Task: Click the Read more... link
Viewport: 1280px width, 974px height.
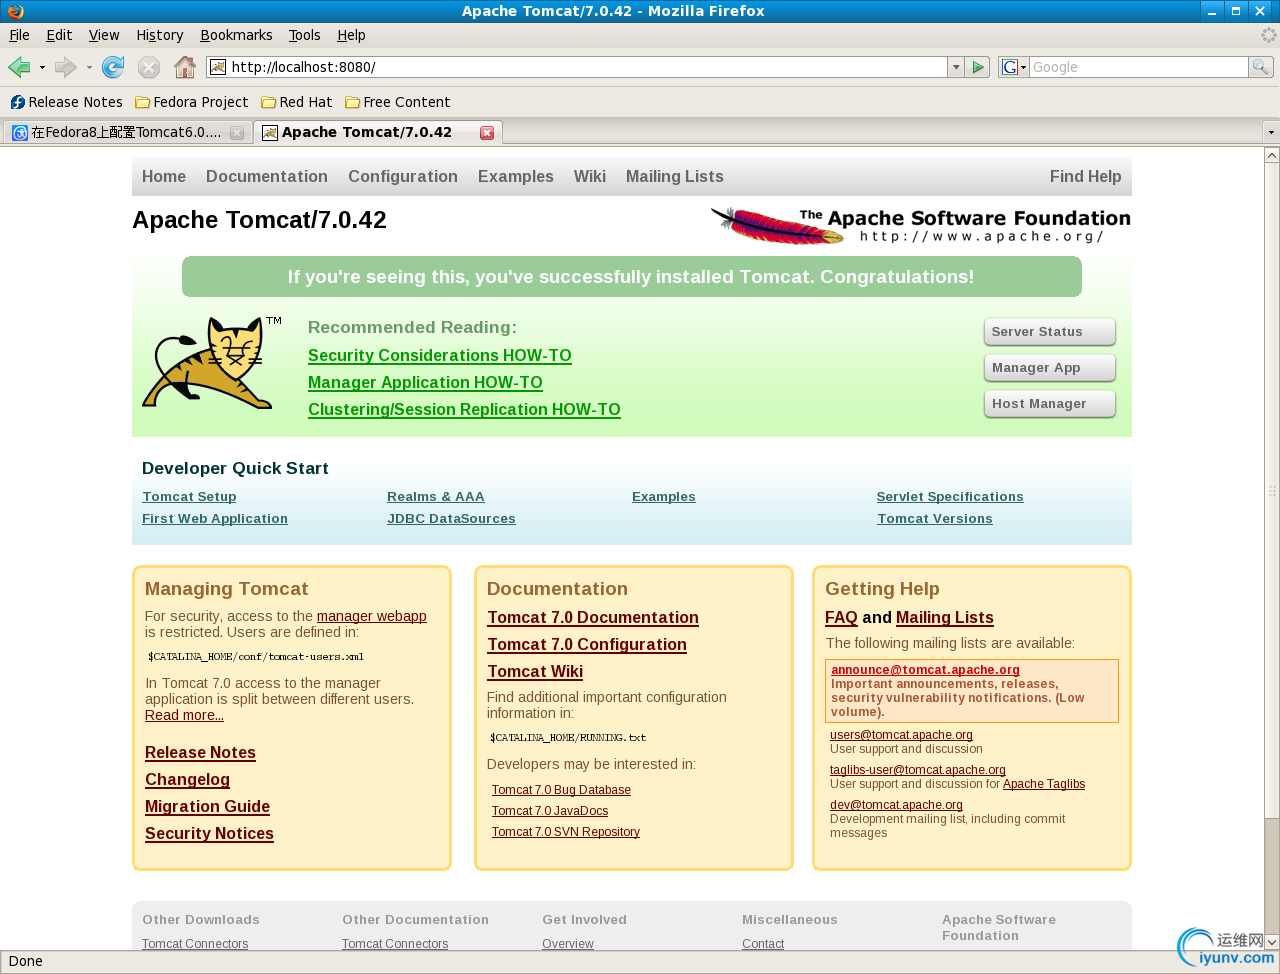Action: pyautogui.click(x=184, y=715)
